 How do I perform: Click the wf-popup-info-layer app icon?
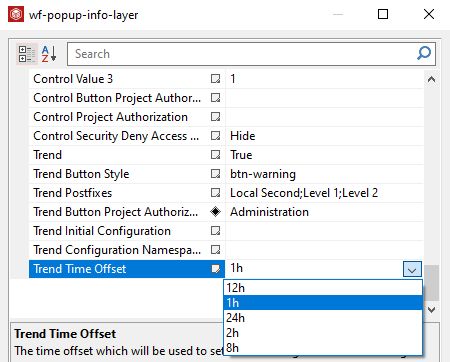coord(16,14)
